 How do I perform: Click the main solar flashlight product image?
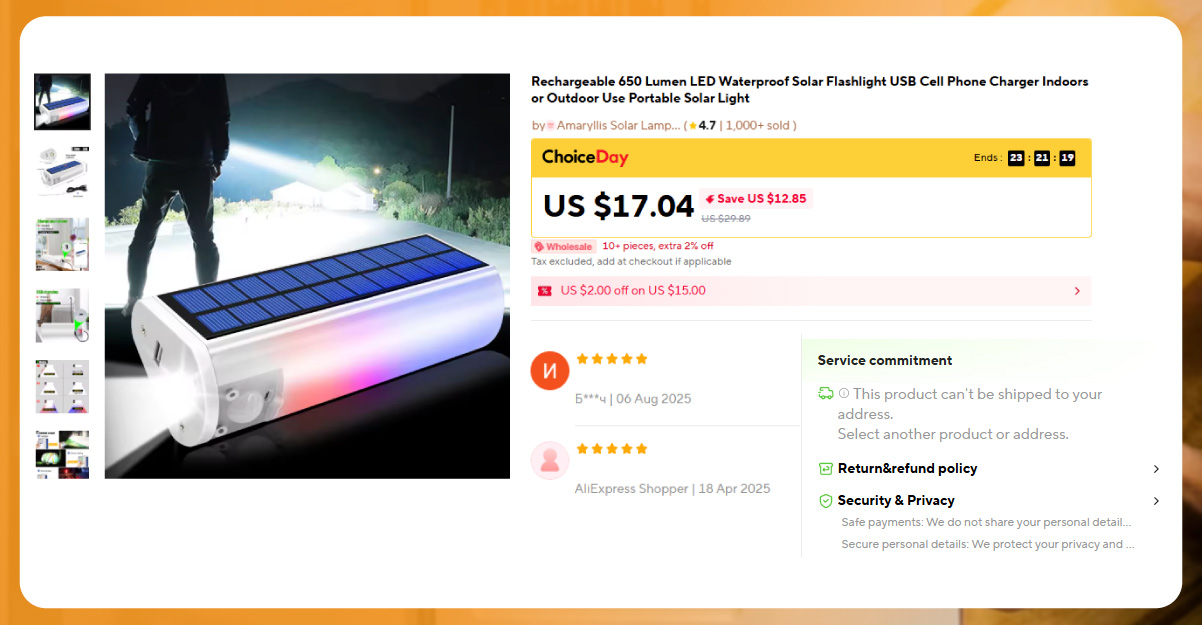coord(307,276)
